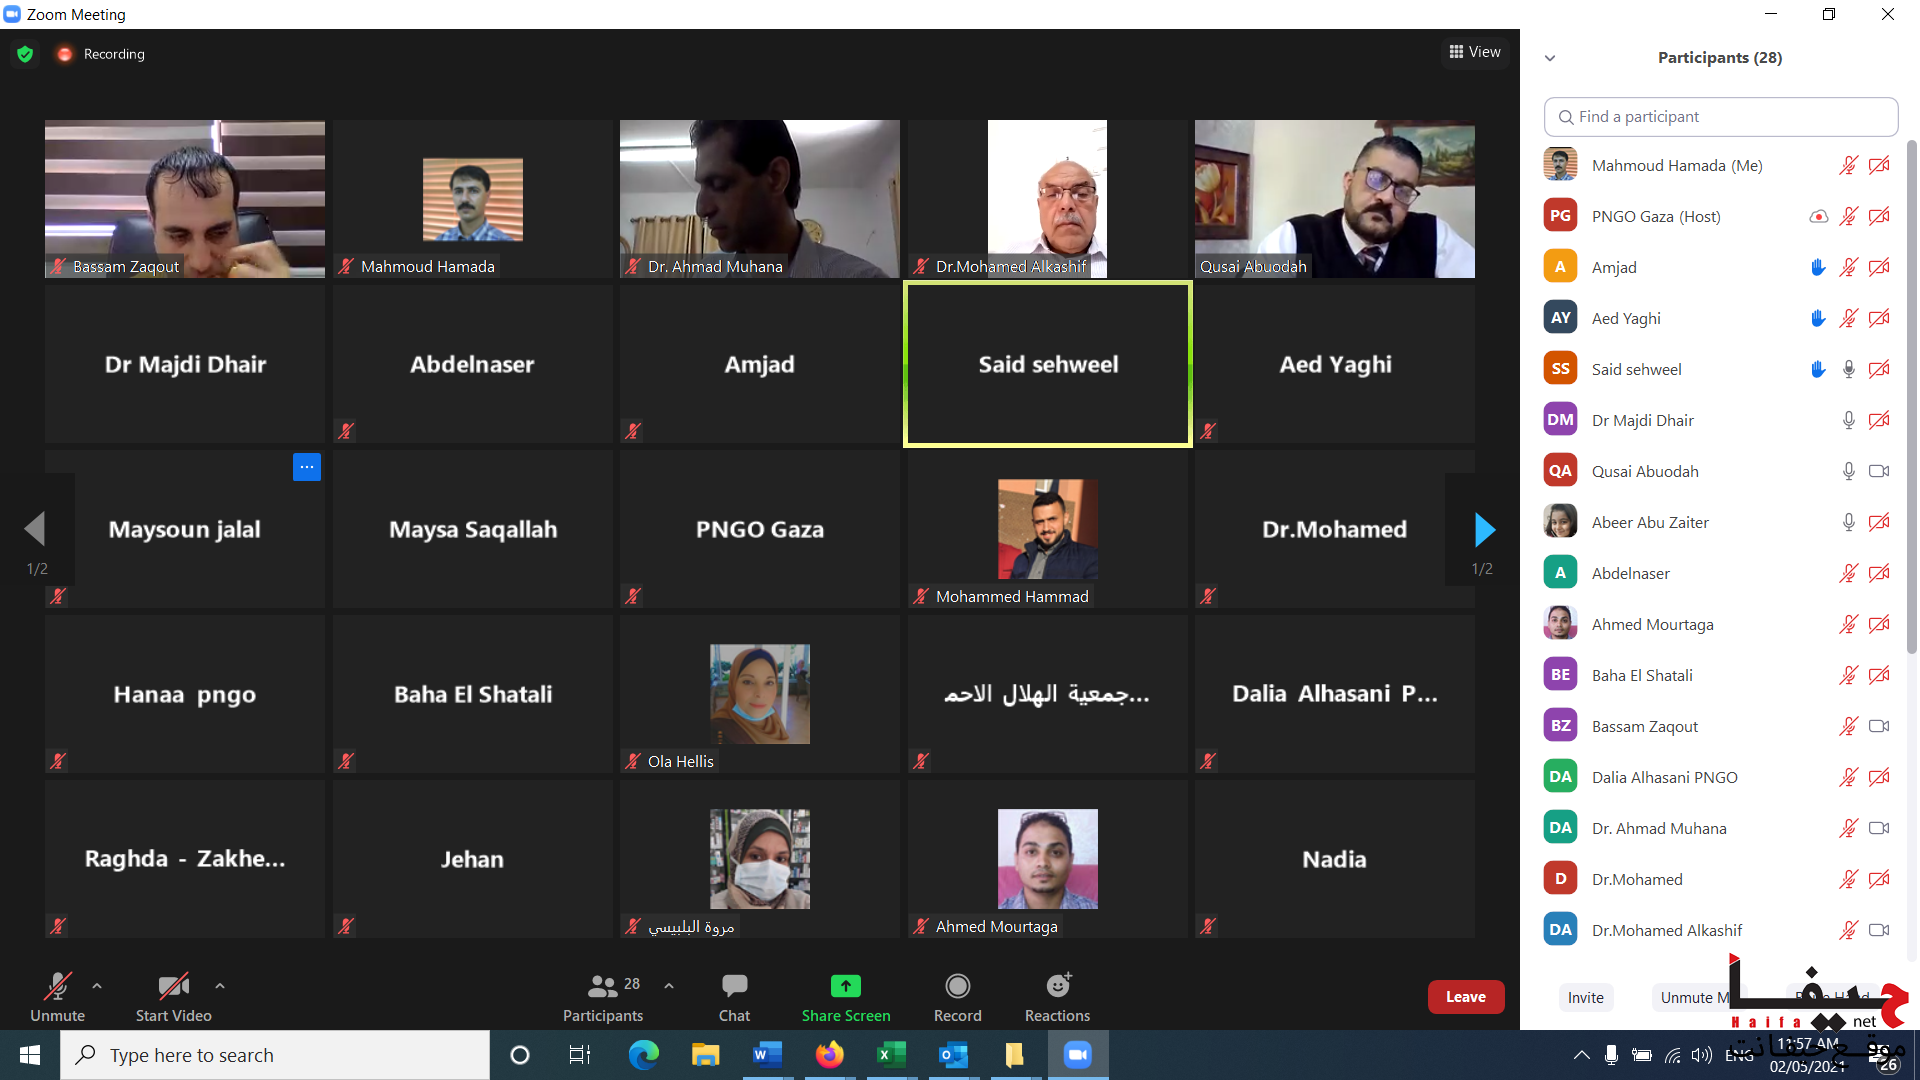Open the Reactions menu icon
This screenshot has height=1080, width=1920.
(1057, 986)
